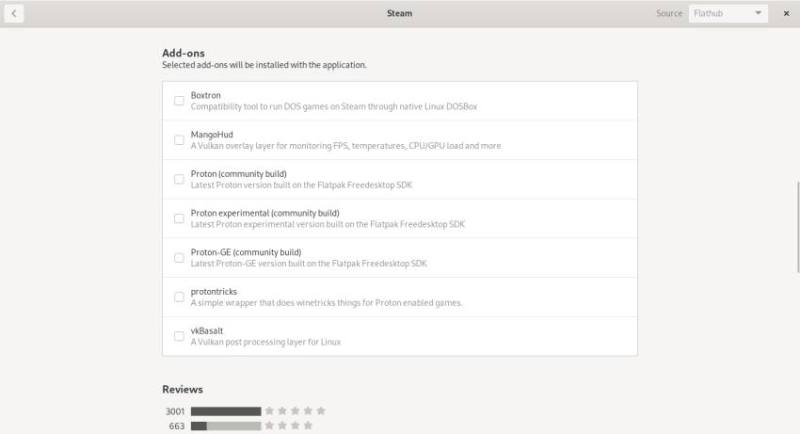Image resolution: width=800 pixels, height=434 pixels.
Task: Toggle the vkBasalt add-on checkbox
Action: pos(179,336)
